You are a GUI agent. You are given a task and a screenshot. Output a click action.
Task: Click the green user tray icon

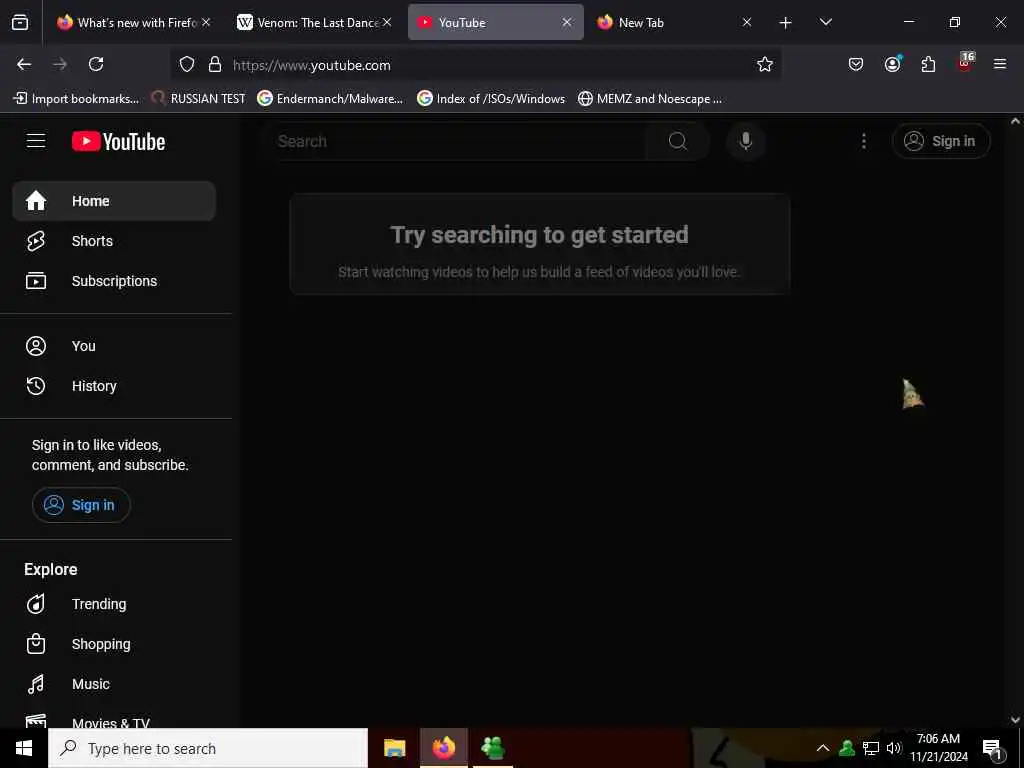[847, 748]
